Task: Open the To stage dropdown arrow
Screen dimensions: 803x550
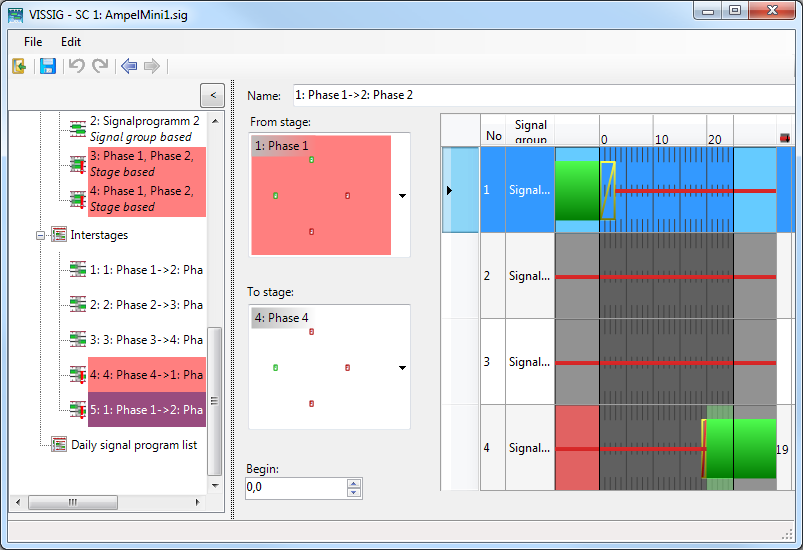Action: tap(402, 368)
